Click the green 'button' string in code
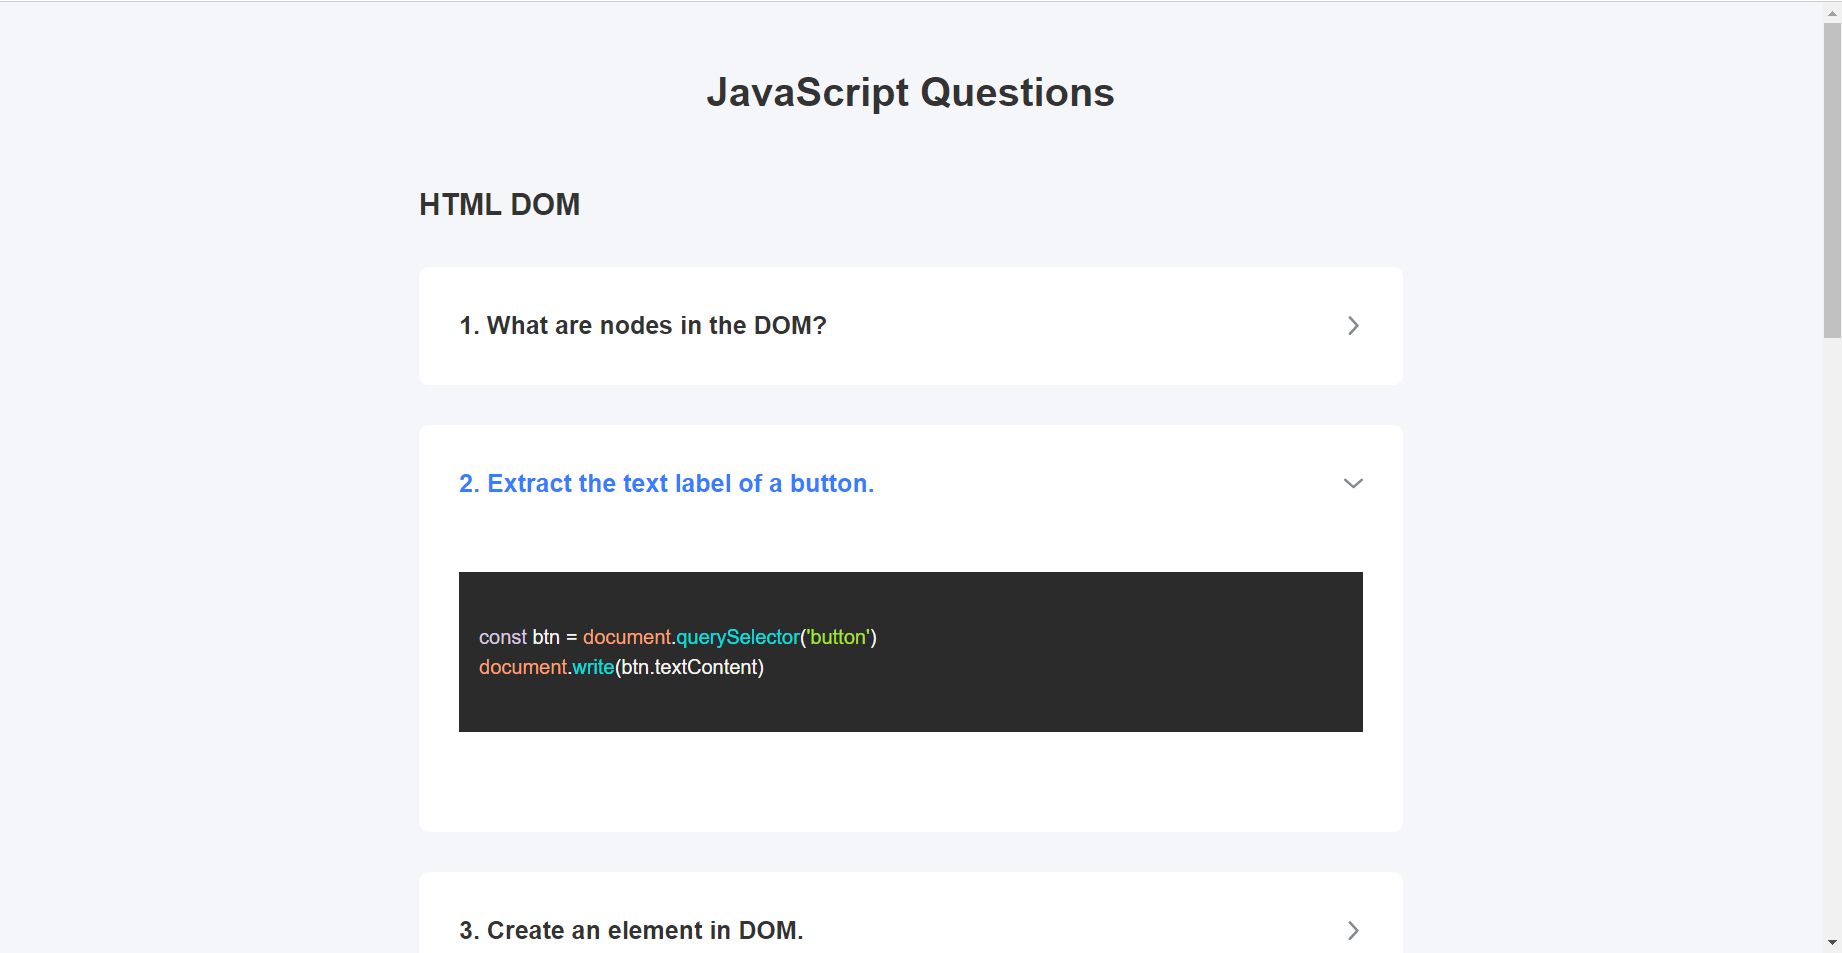This screenshot has width=1842, height=953. pos(838,637)
